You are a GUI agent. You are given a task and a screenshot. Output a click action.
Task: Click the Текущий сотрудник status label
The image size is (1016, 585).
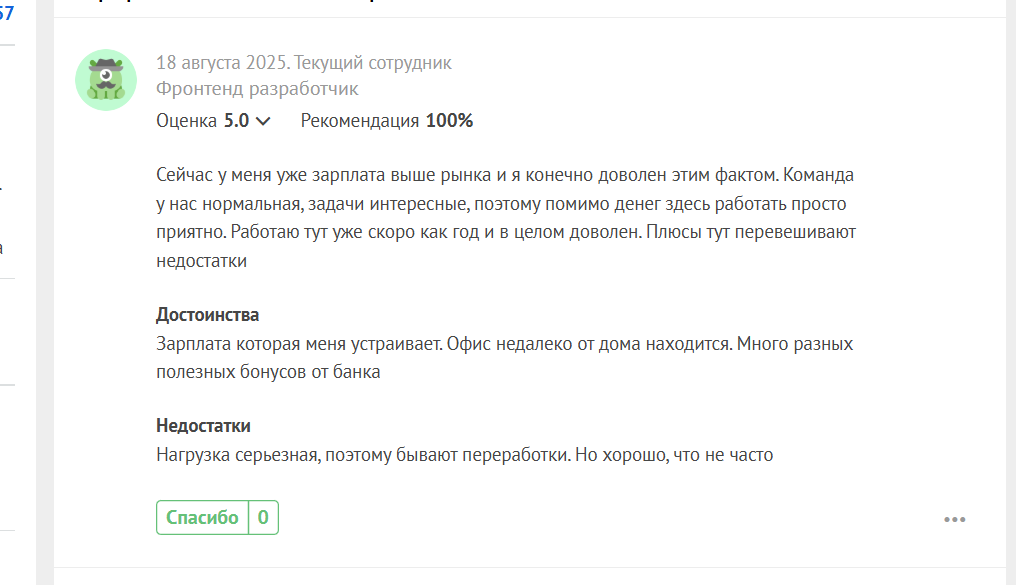pos(373,63)
